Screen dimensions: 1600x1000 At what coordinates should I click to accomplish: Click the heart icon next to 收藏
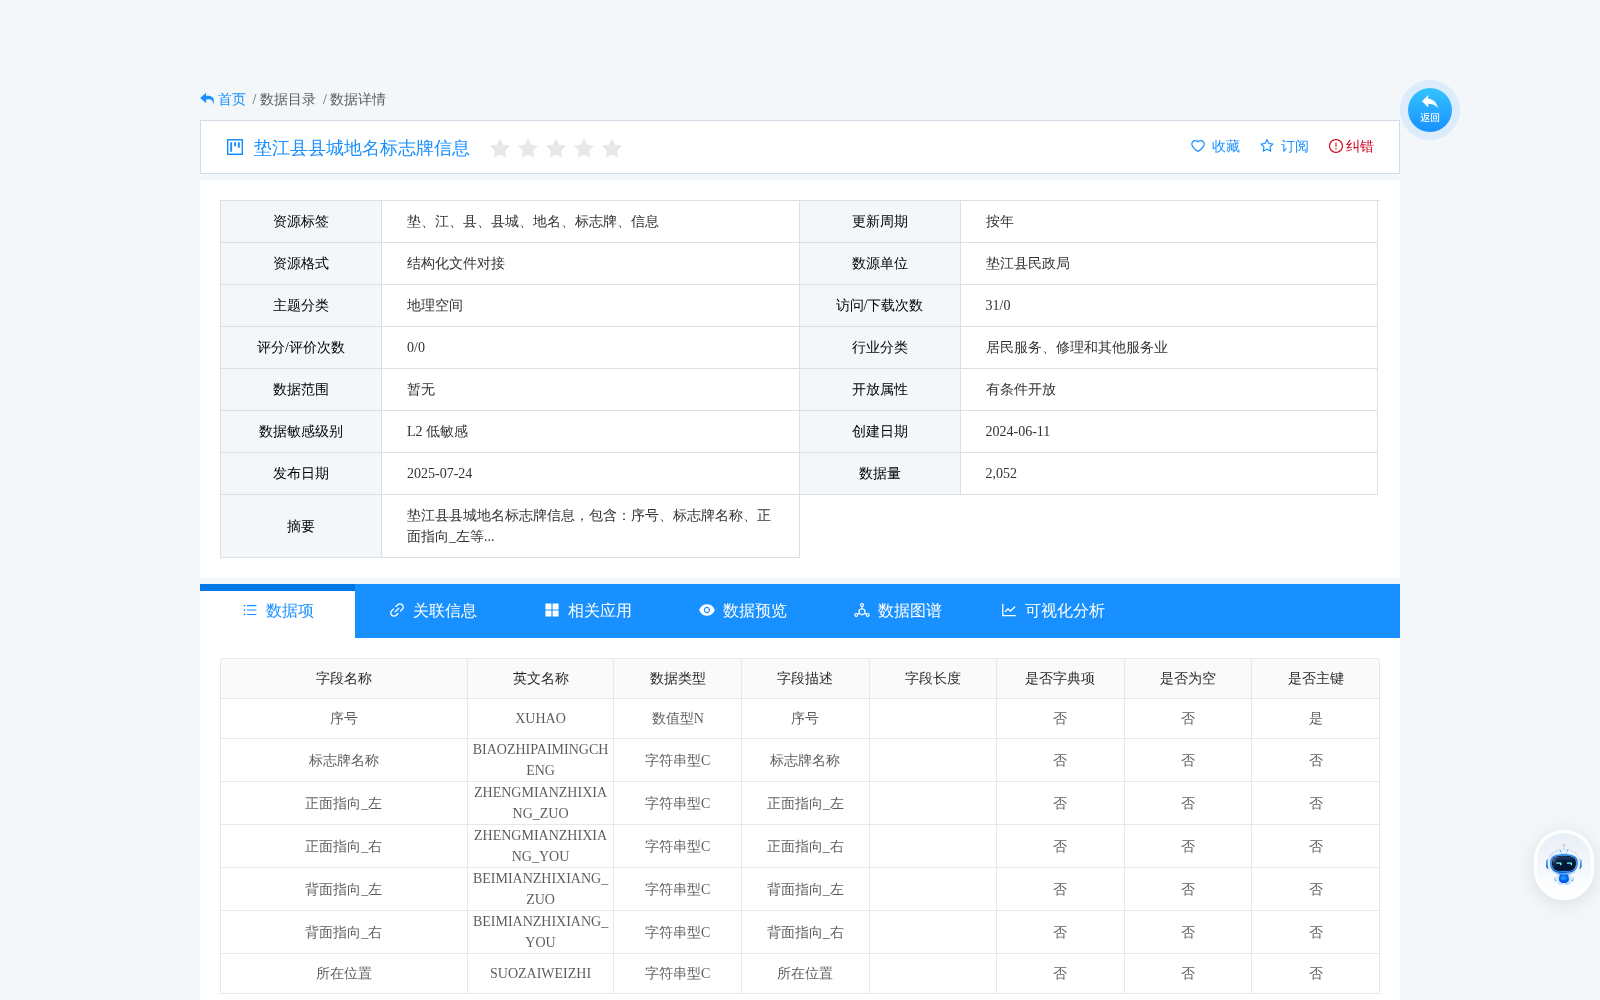[1198, 146]
